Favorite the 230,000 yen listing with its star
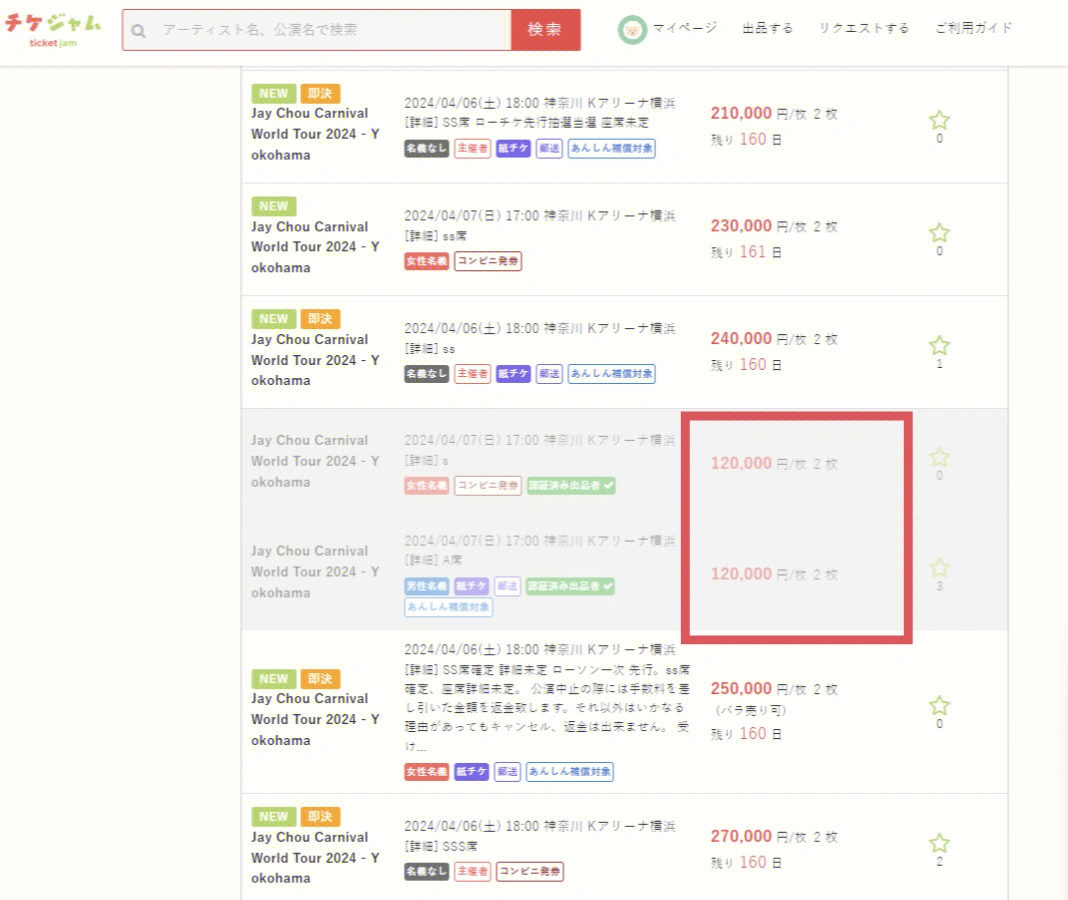The image size is (1068, 900). click(x=939, y=233)
